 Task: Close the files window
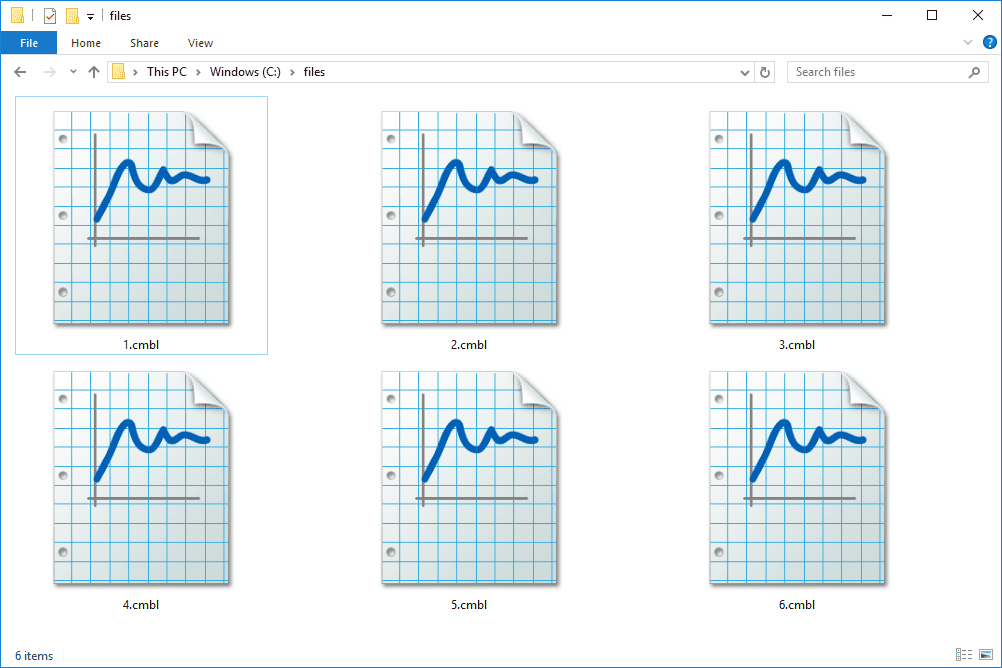pyautogui.click(x=978, y=15)
